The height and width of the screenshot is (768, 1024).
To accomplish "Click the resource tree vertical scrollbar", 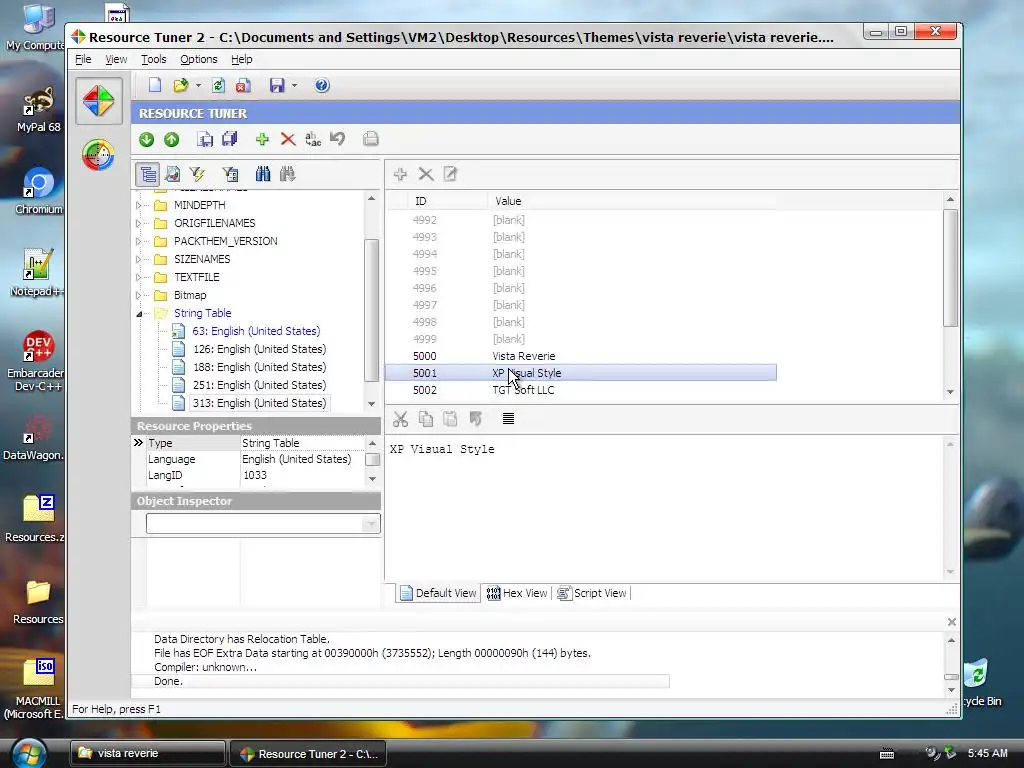I will click(x=371, y=310).
